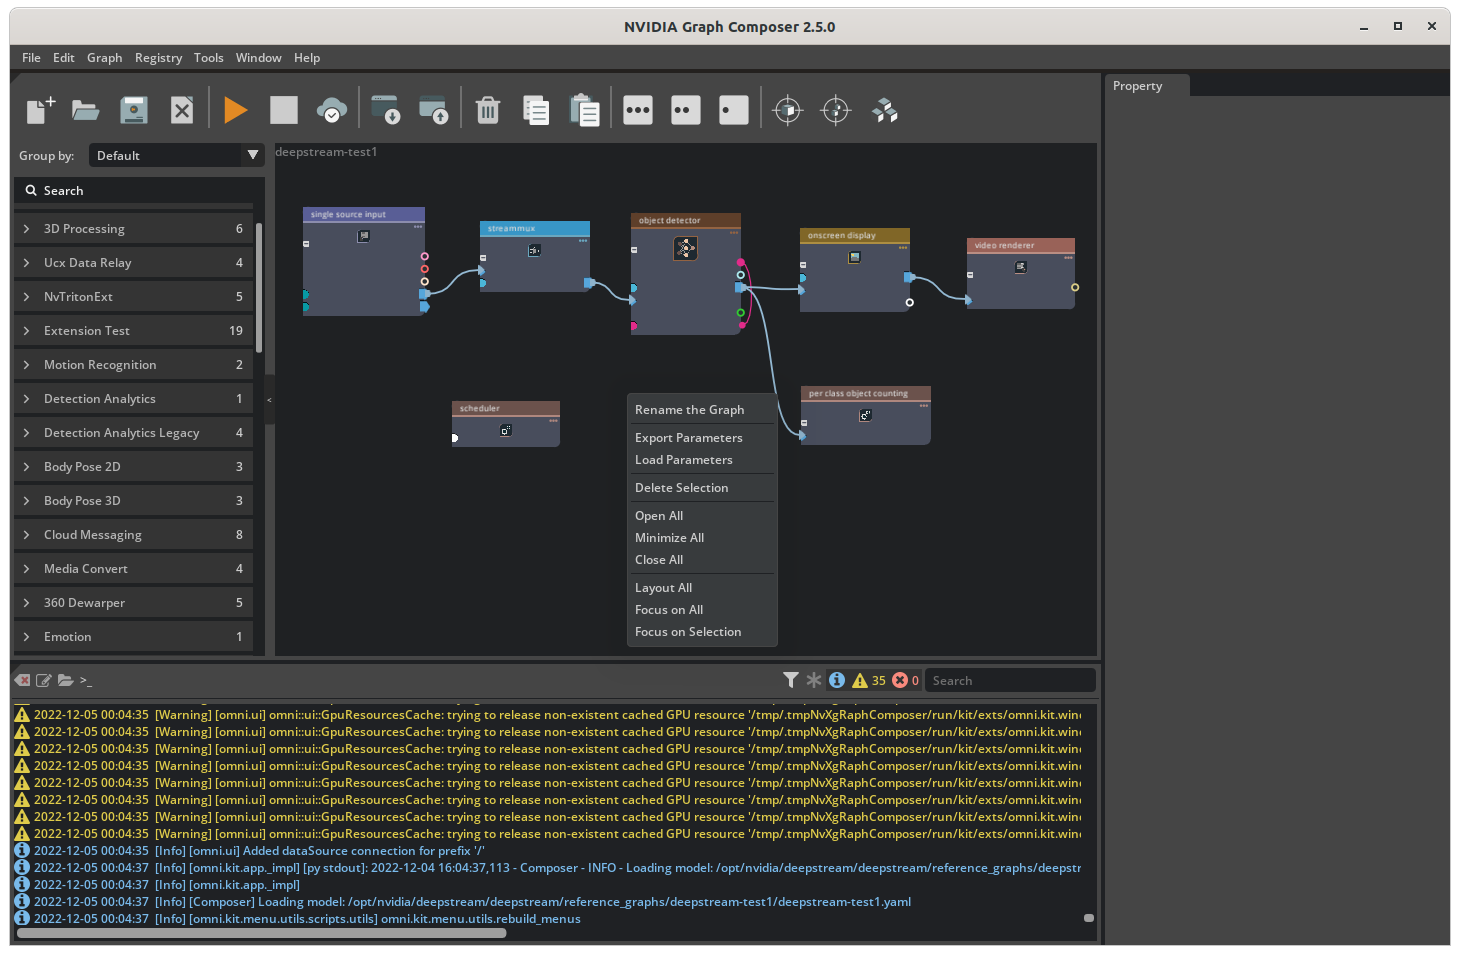
Task: Open the Tools menu
Action: click(208, 58)
